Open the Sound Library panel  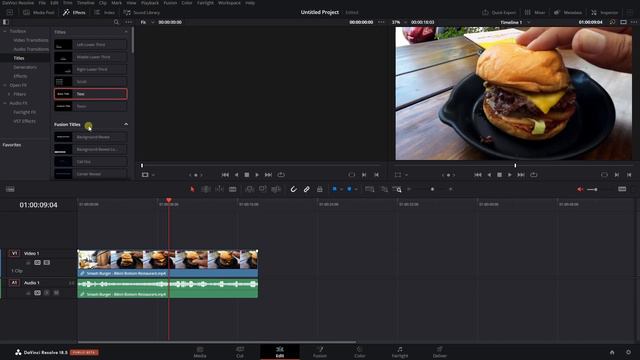click(x=142, y=13)
